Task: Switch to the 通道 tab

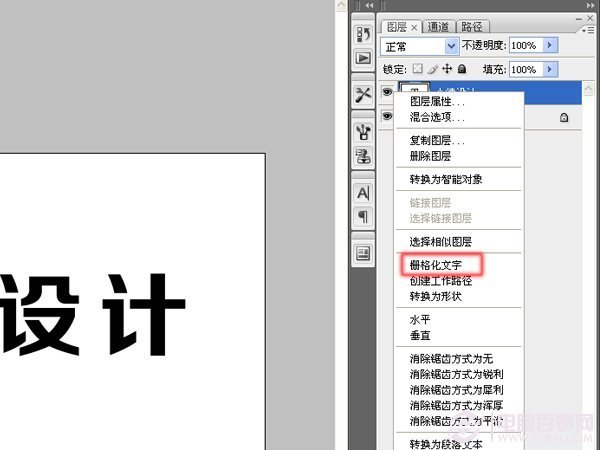Action: 438,27
